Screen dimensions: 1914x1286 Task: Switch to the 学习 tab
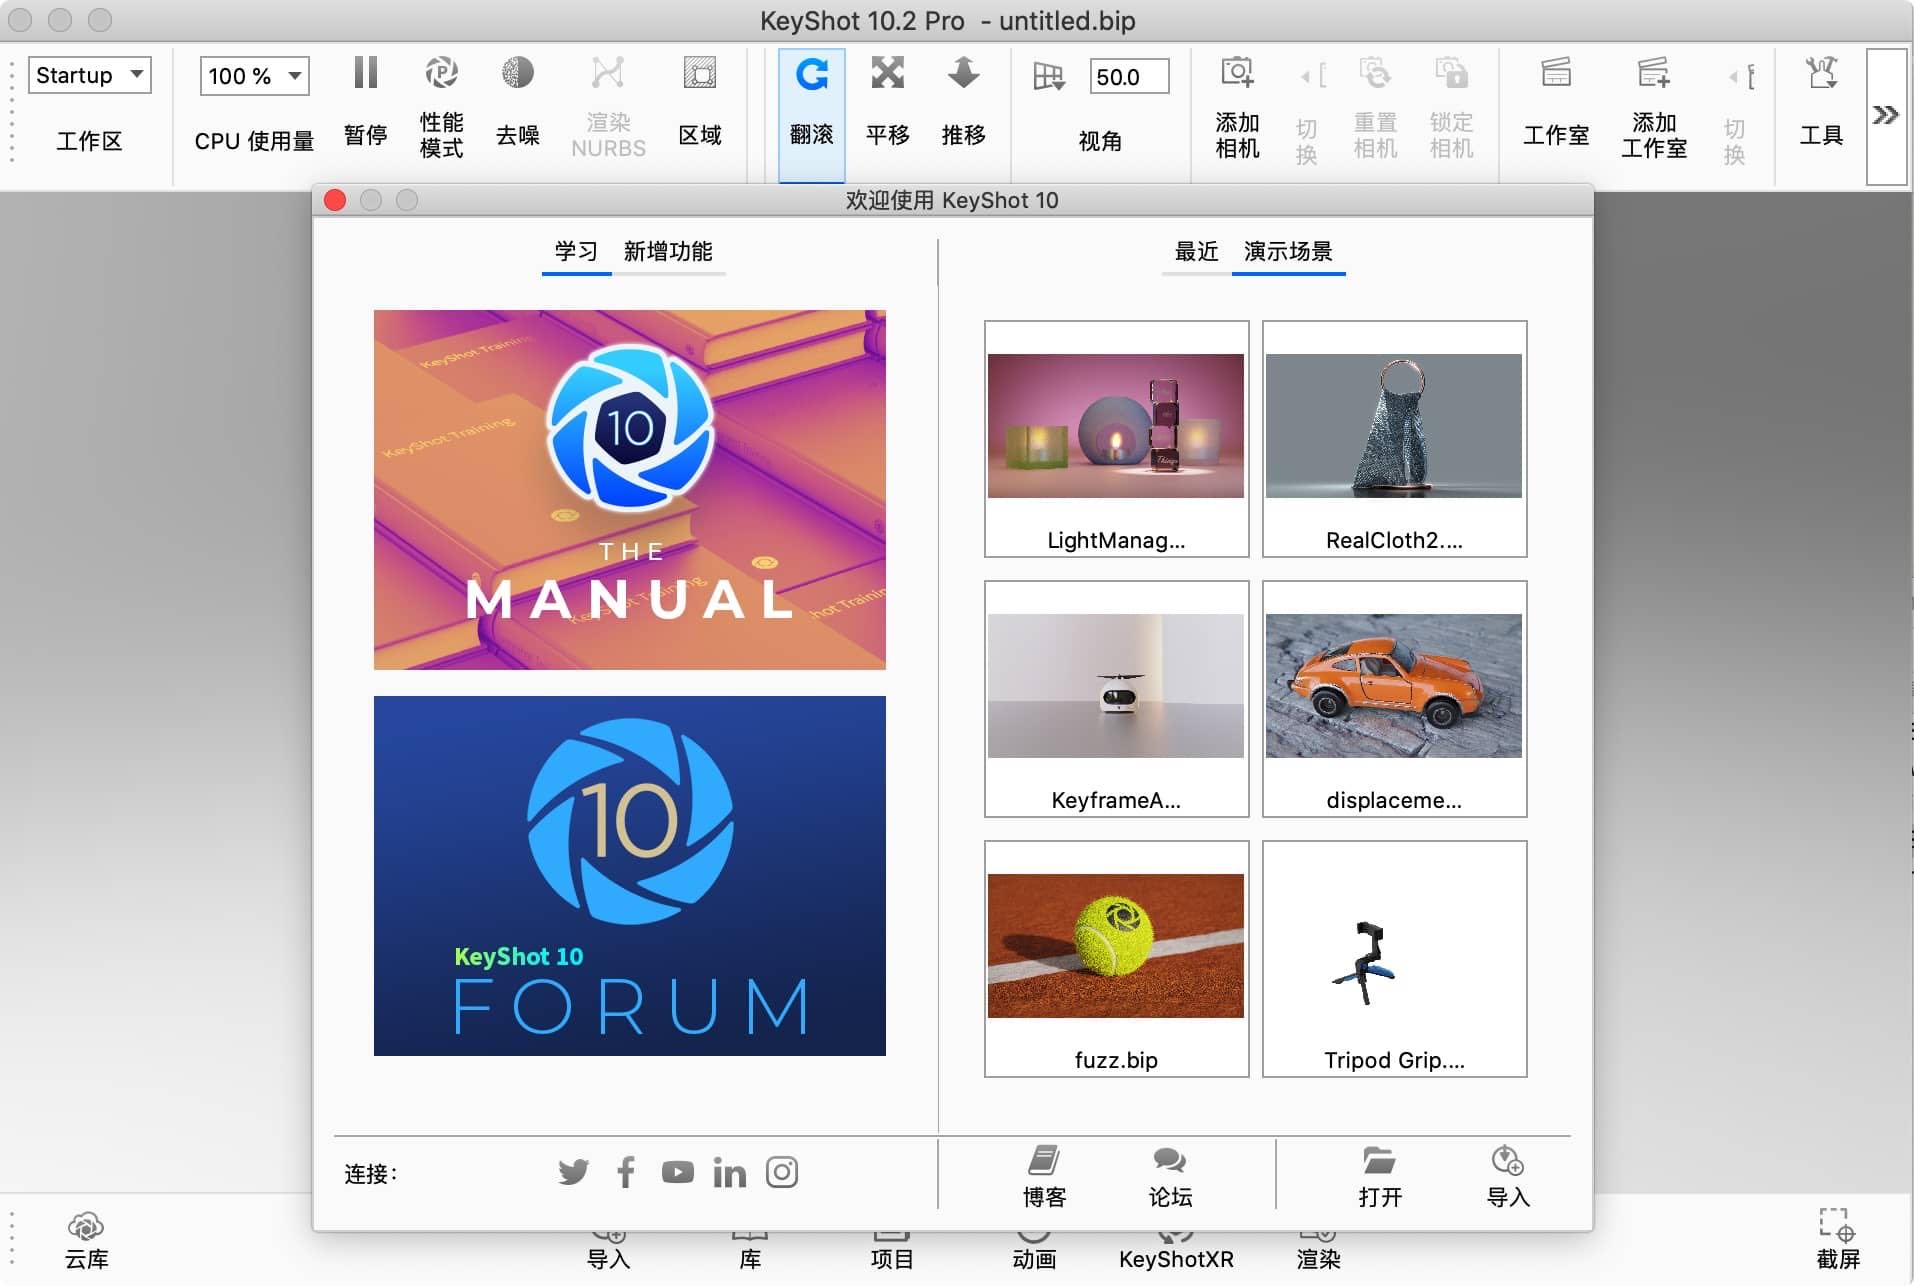576,251
